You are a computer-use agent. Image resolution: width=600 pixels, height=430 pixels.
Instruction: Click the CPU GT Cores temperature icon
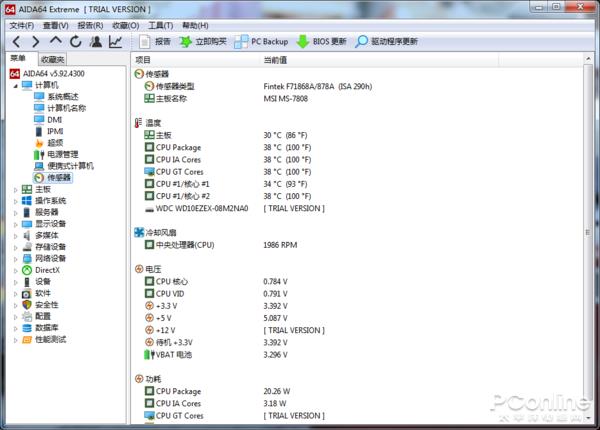[x=149, y=172]
